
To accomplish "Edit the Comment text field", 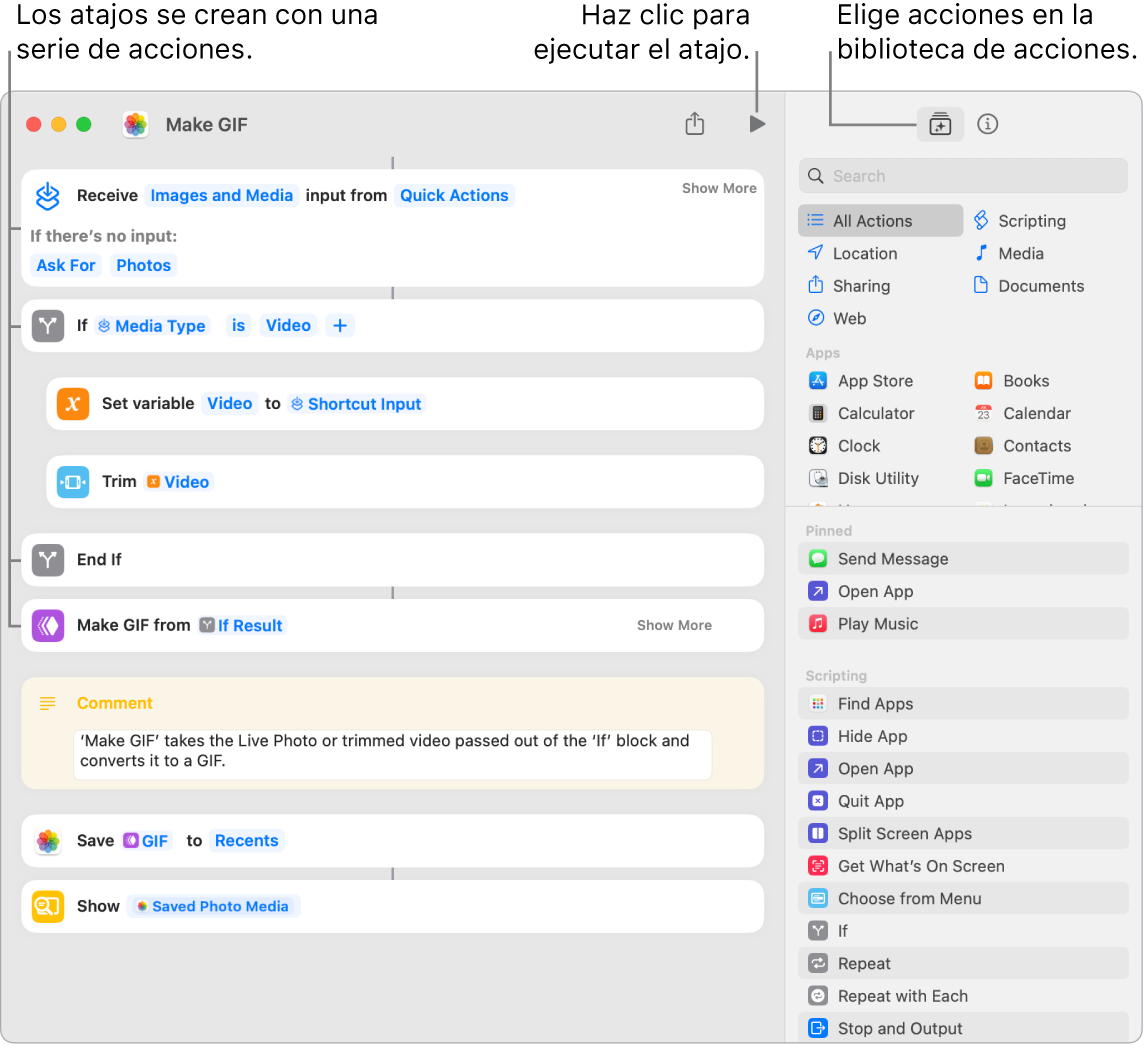I will pyautogui.click(x=393, y=755).
